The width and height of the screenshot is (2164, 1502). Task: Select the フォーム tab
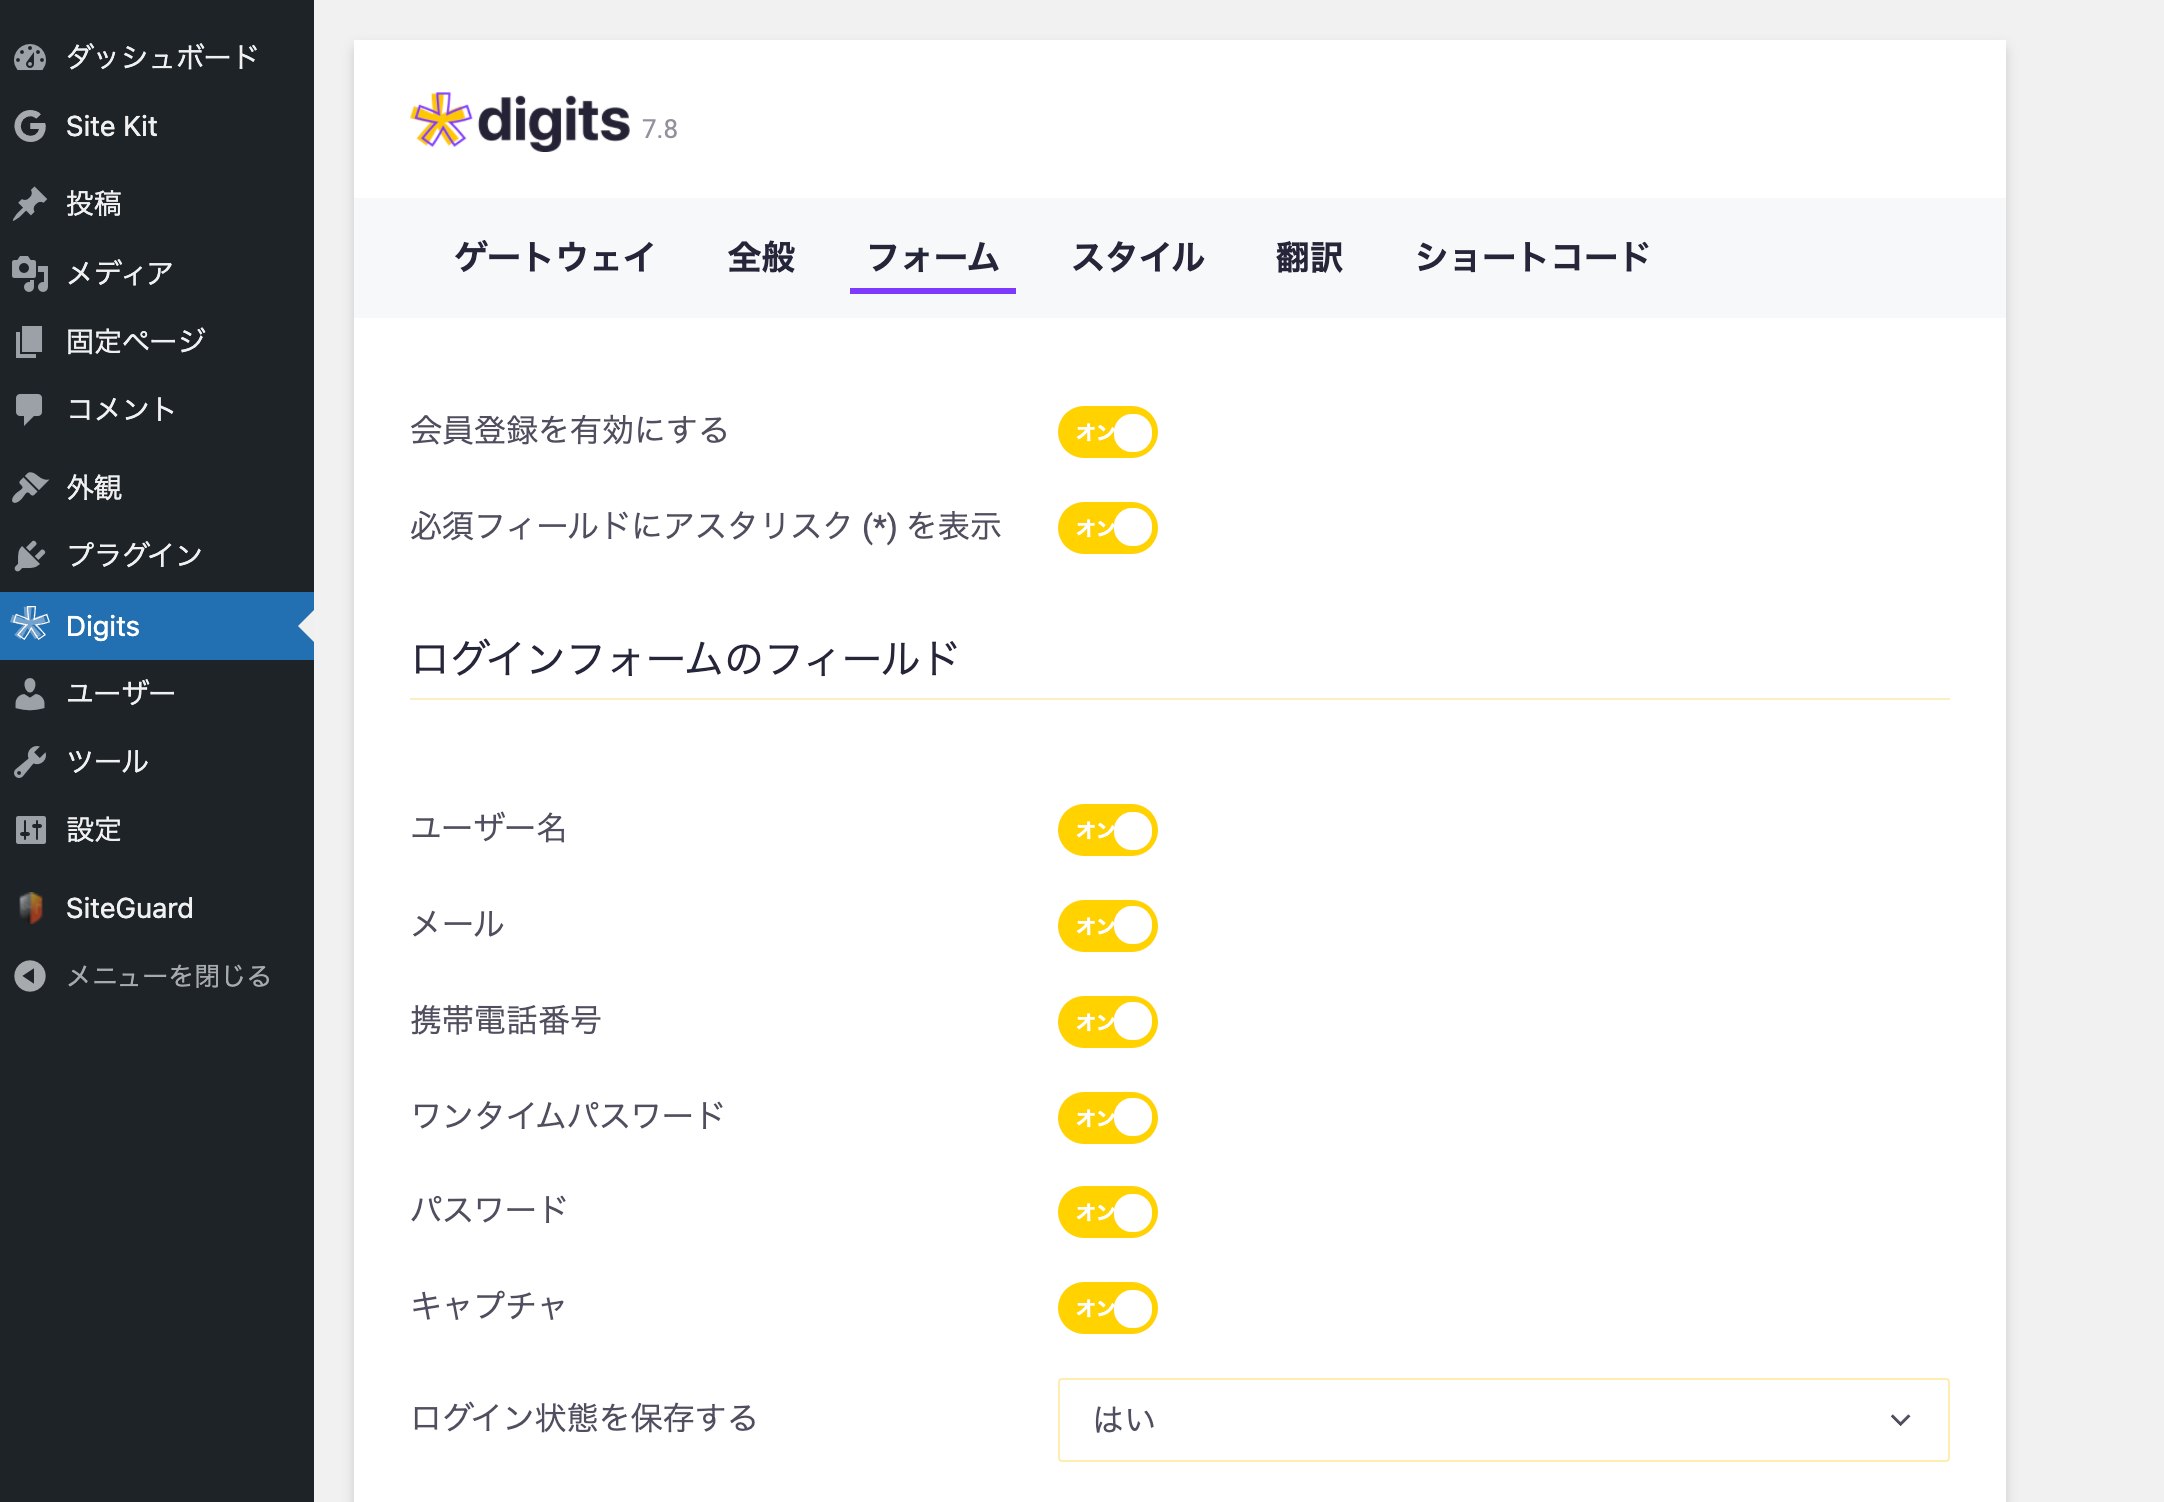point(933,258)
